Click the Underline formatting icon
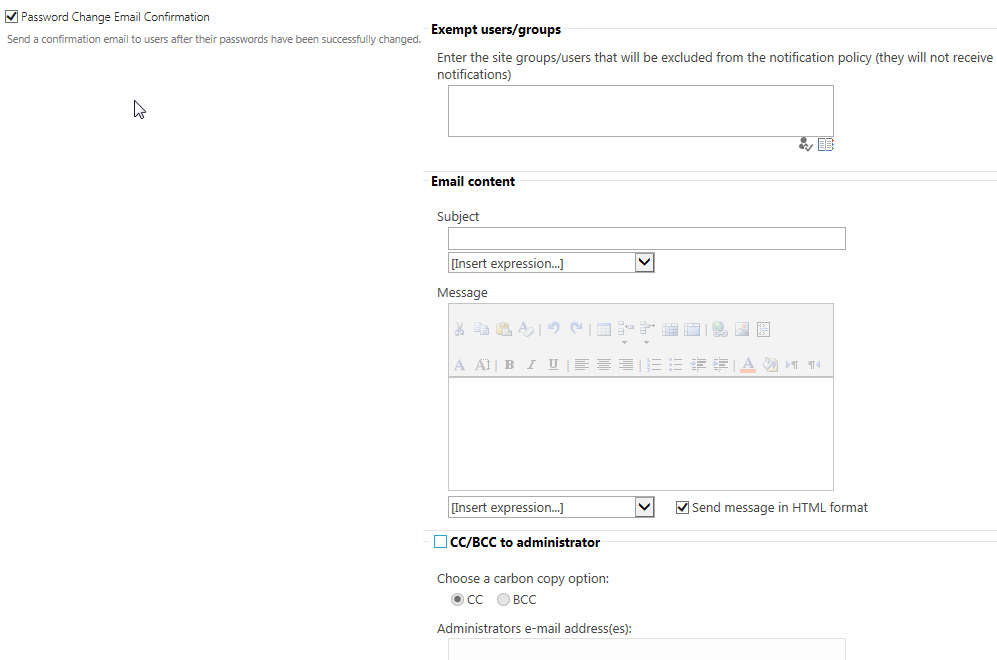This screenshot has height=660, width=997. pos(553,365)
